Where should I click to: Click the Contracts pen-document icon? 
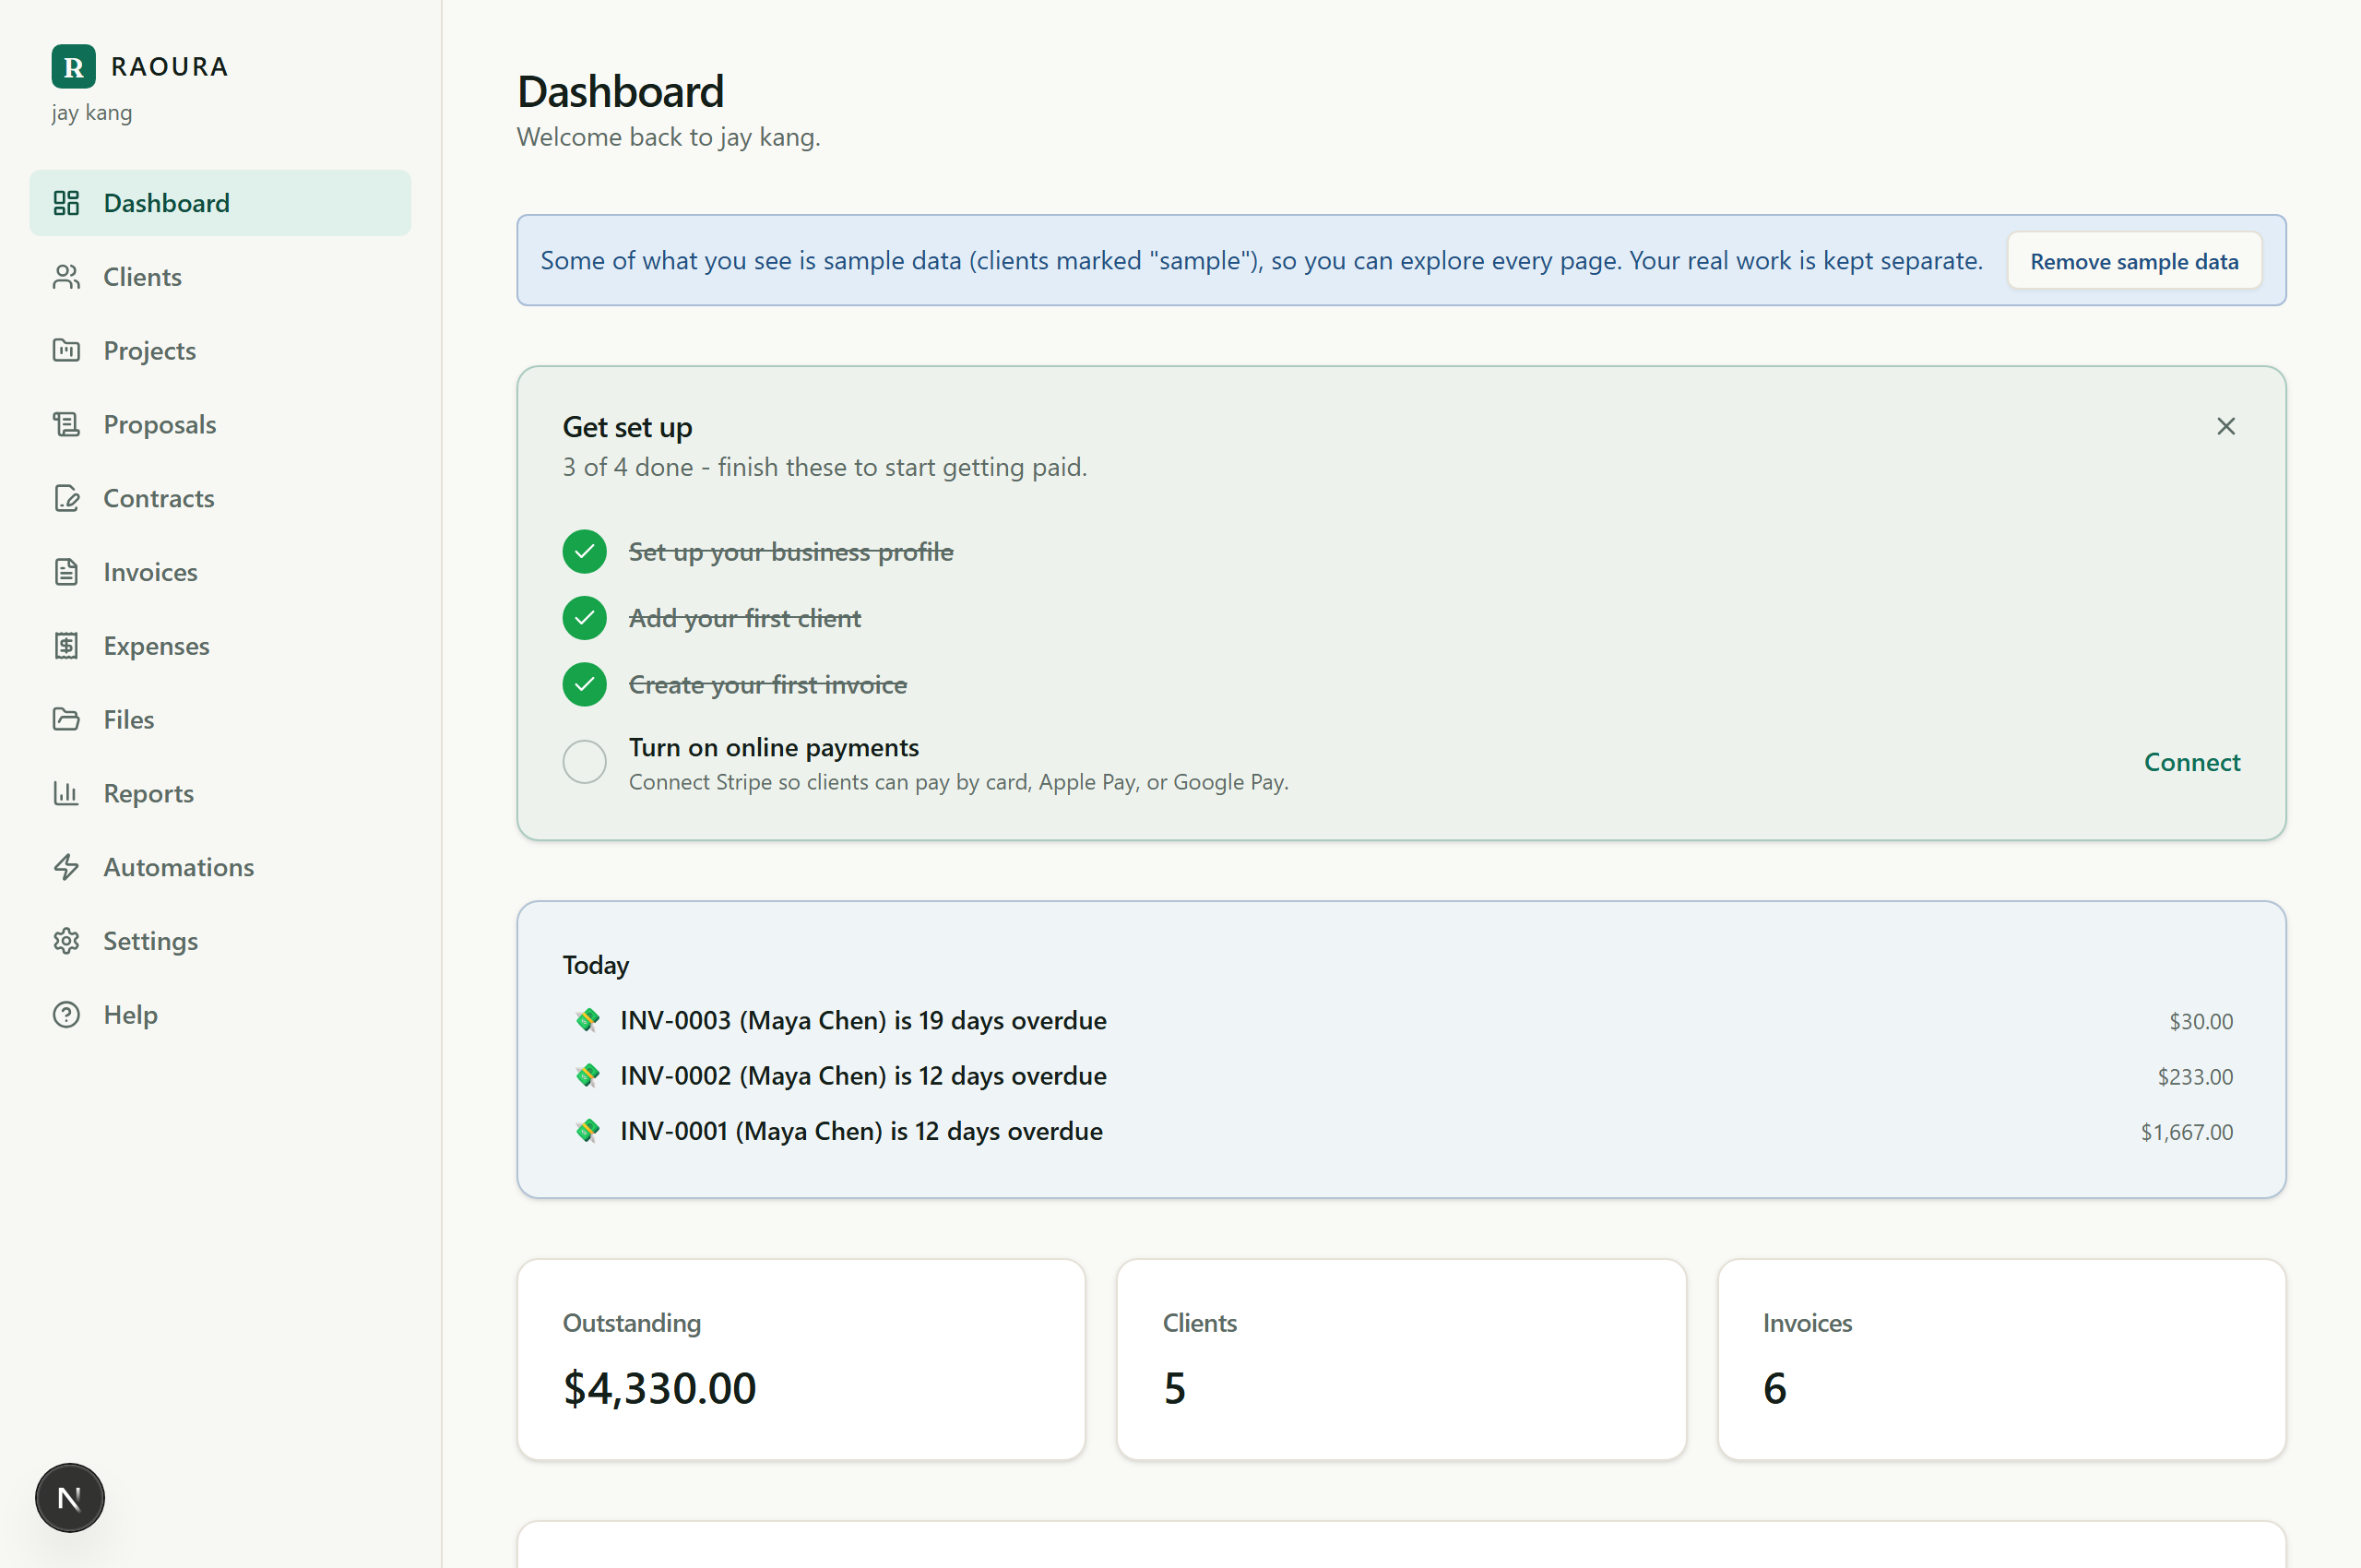coord(66,498)
